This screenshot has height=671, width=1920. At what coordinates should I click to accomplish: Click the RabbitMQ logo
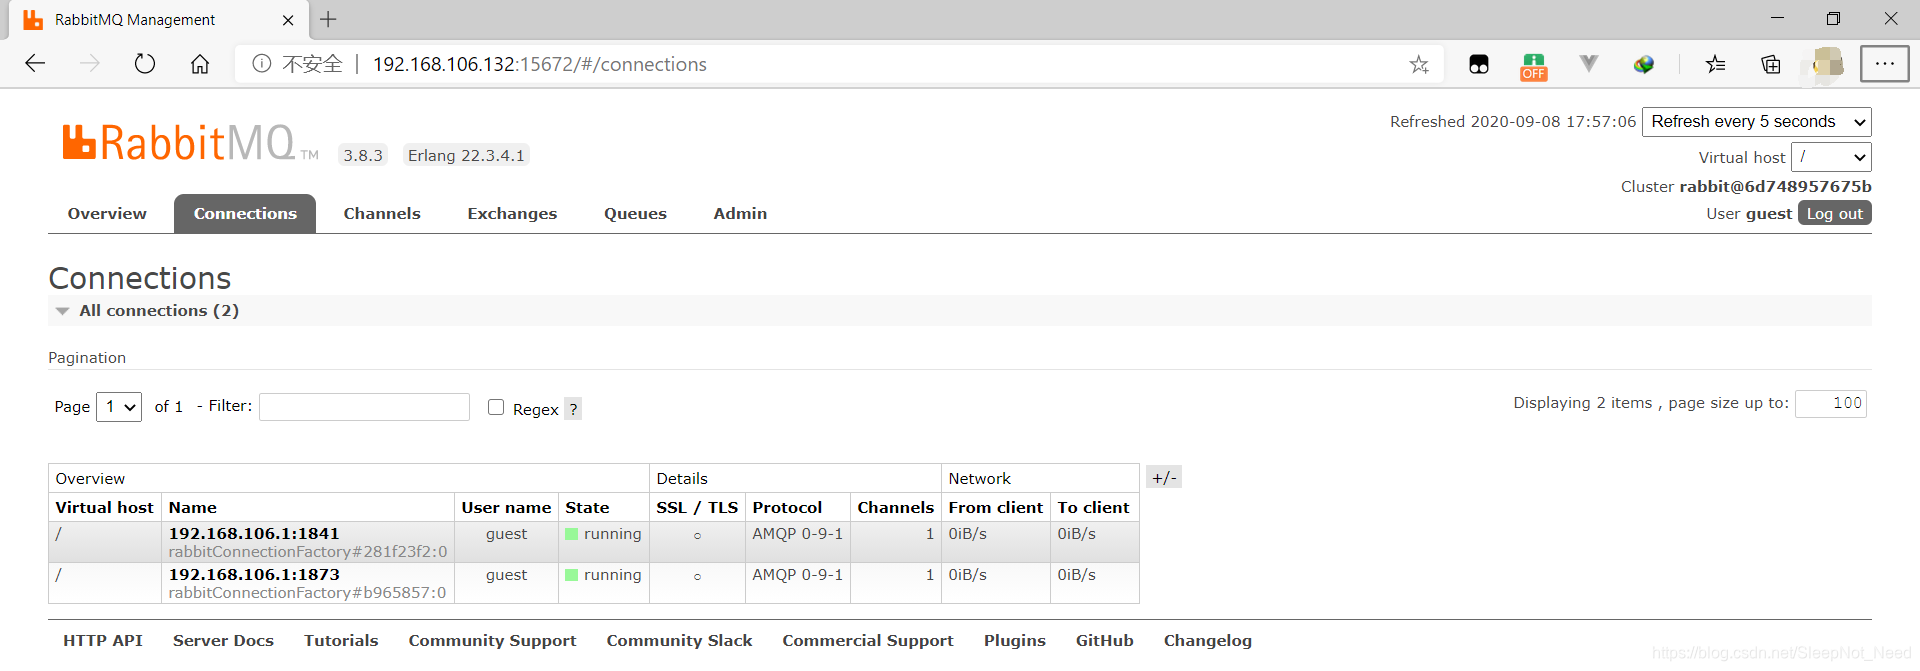click(x=190, y=142)
